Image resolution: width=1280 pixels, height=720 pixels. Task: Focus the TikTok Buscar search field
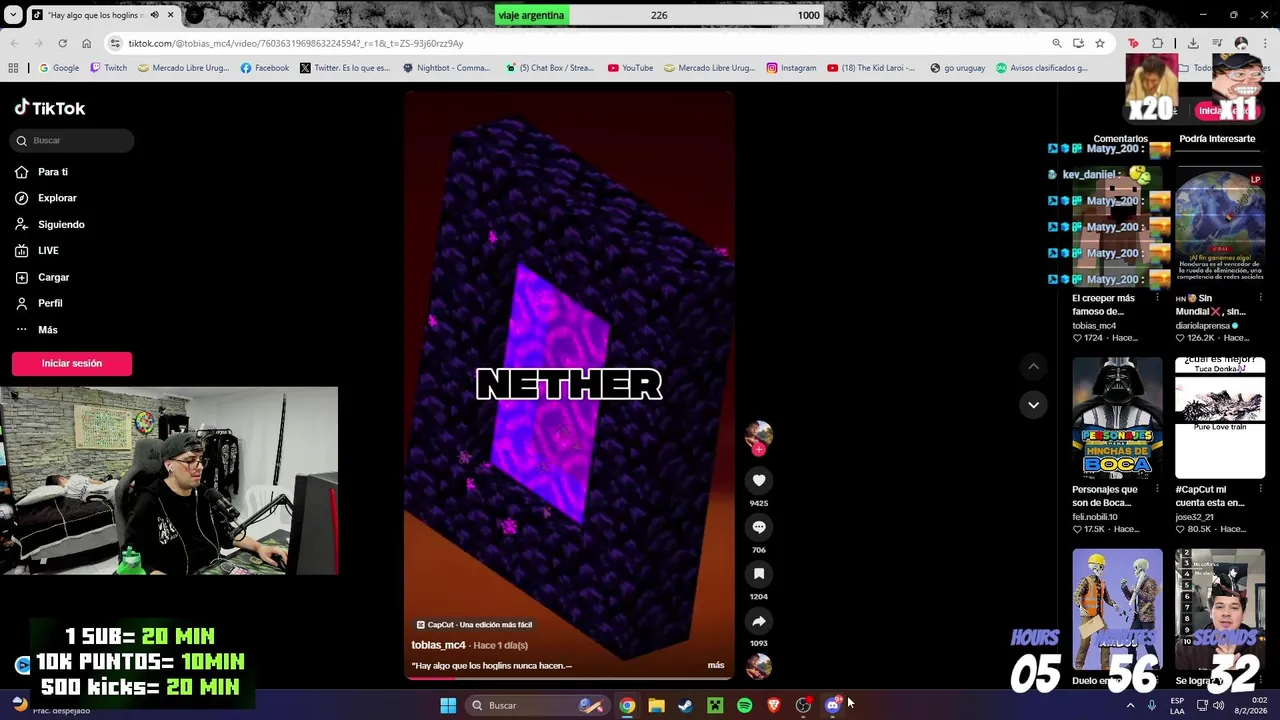[73, 140]
